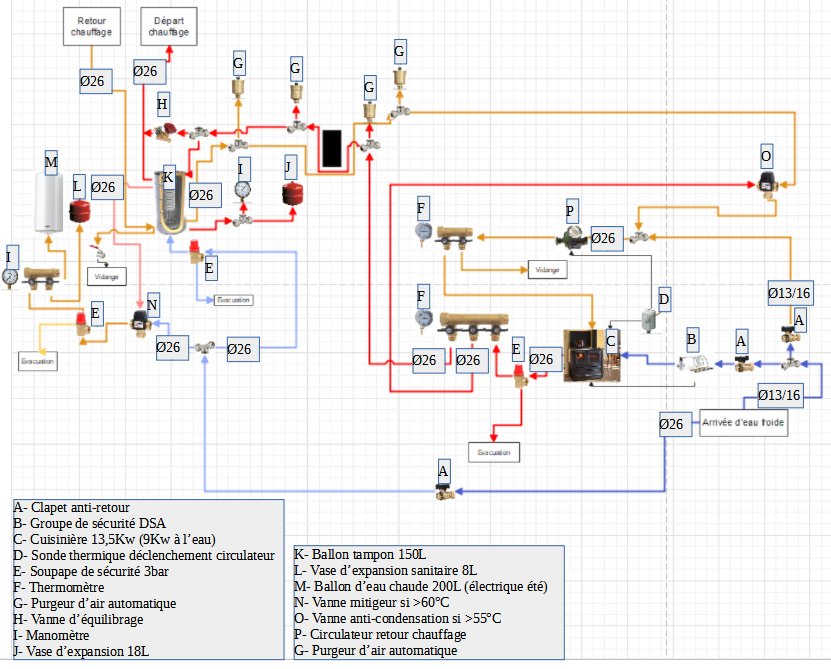This screenshot has width=831, height=669.
Task: Click the "Départ chauffage" box
Action: pos(168,26)
